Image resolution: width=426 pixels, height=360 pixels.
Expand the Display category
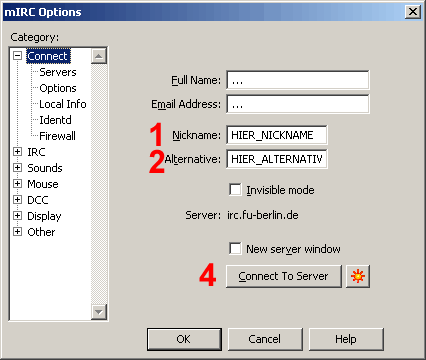(x=17, y=216)
